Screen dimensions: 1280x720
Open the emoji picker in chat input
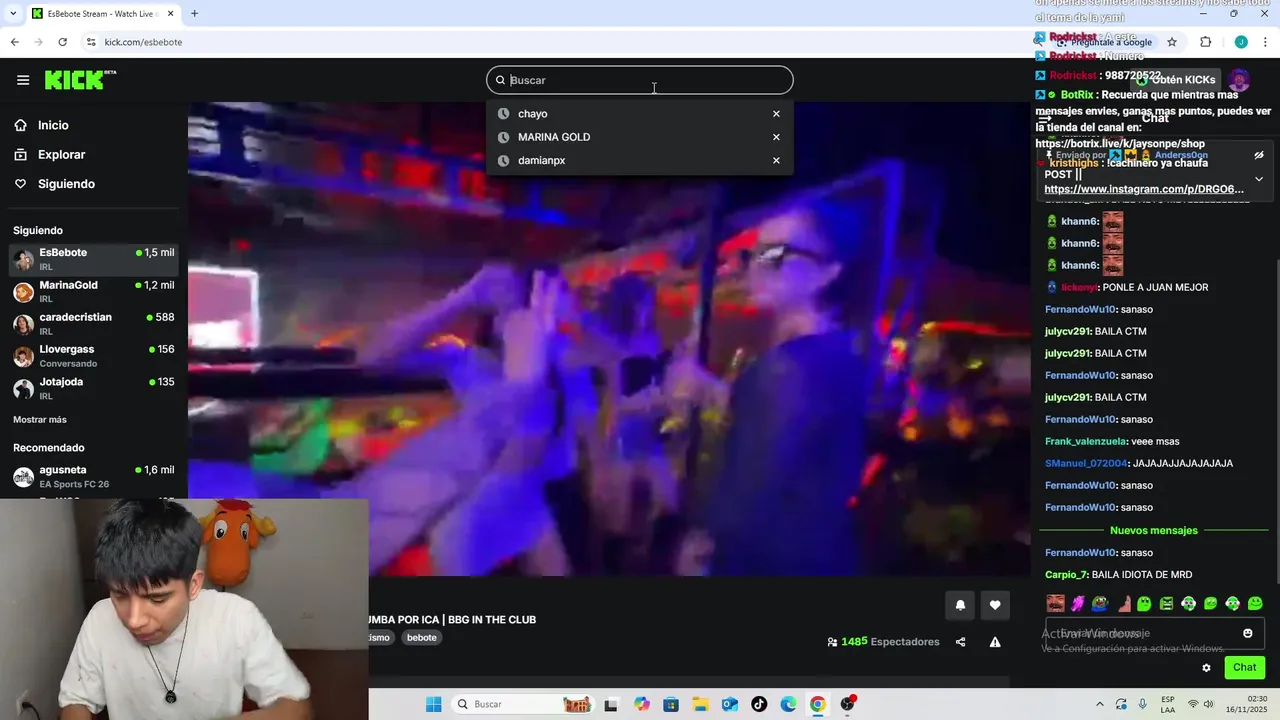point(1248,633)
